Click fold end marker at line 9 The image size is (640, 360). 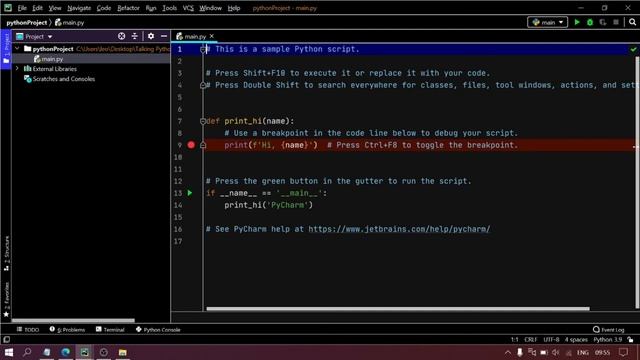click(x=203, y=145)
